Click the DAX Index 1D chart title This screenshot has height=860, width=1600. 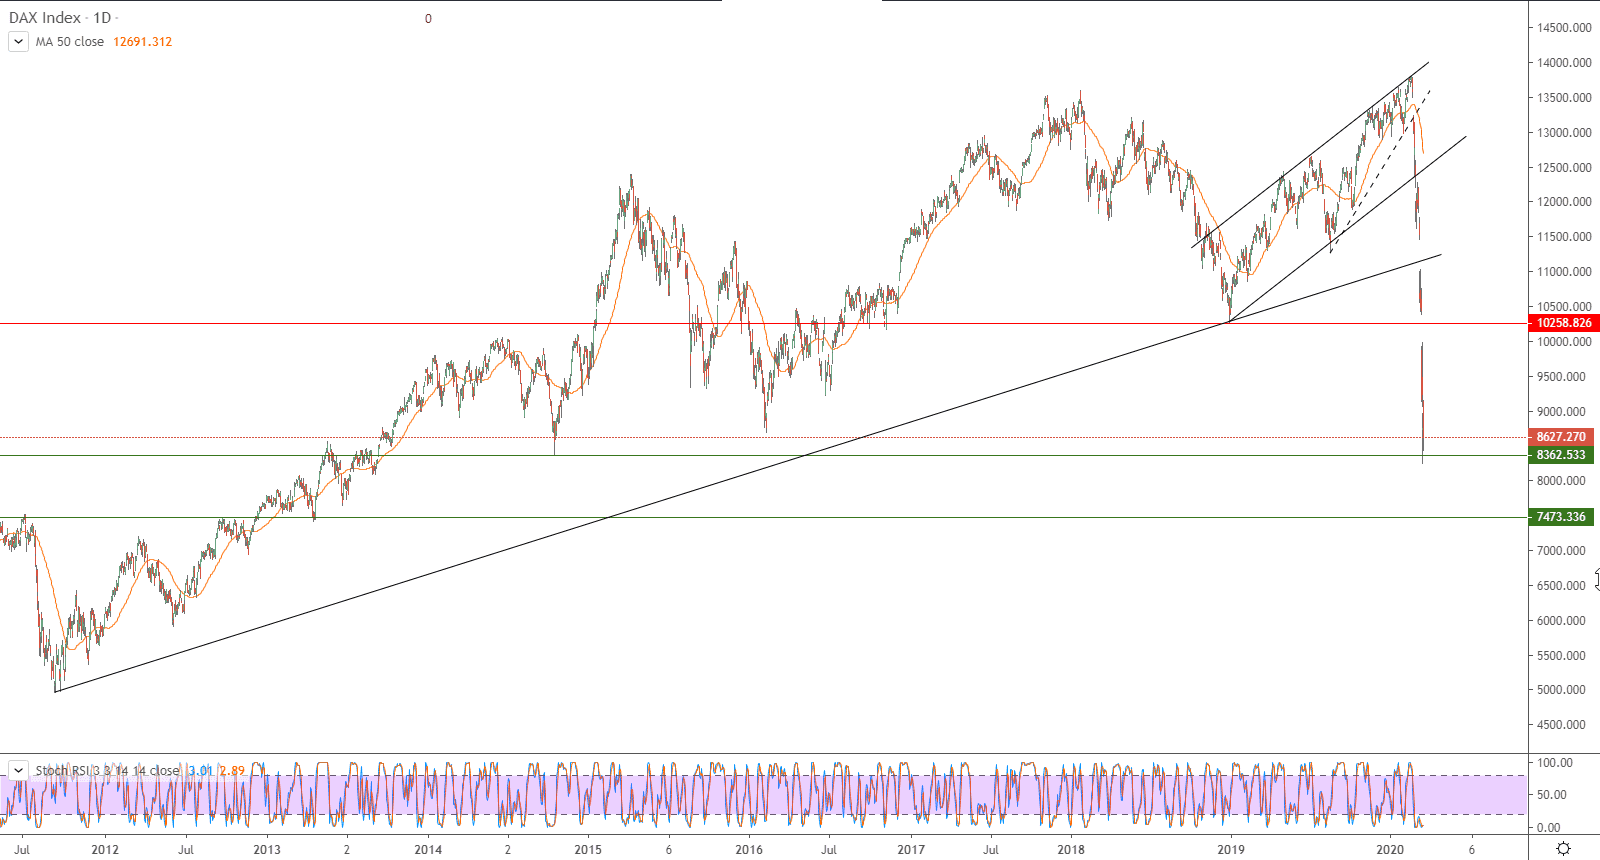pos(60,18)
